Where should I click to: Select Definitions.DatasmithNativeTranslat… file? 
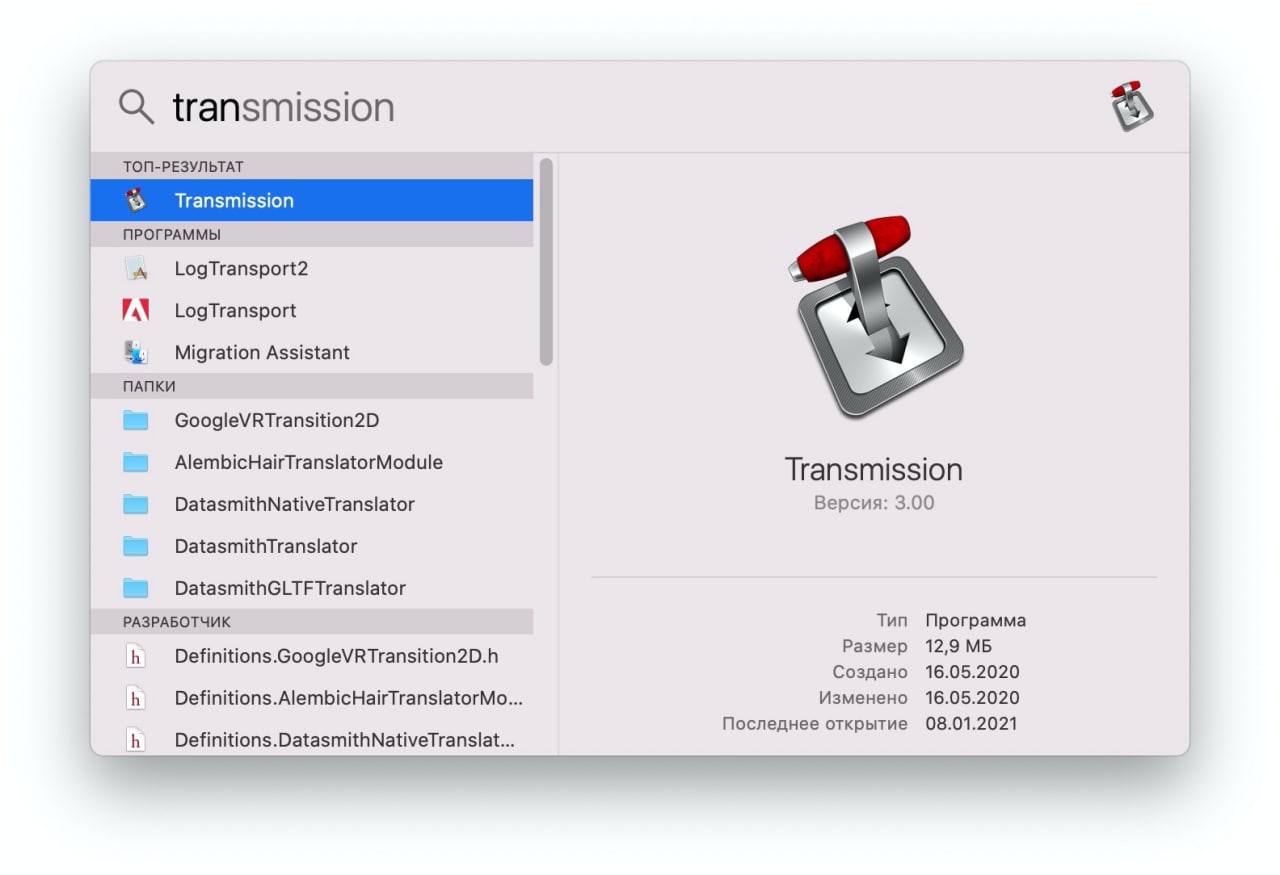coord(312,740)
